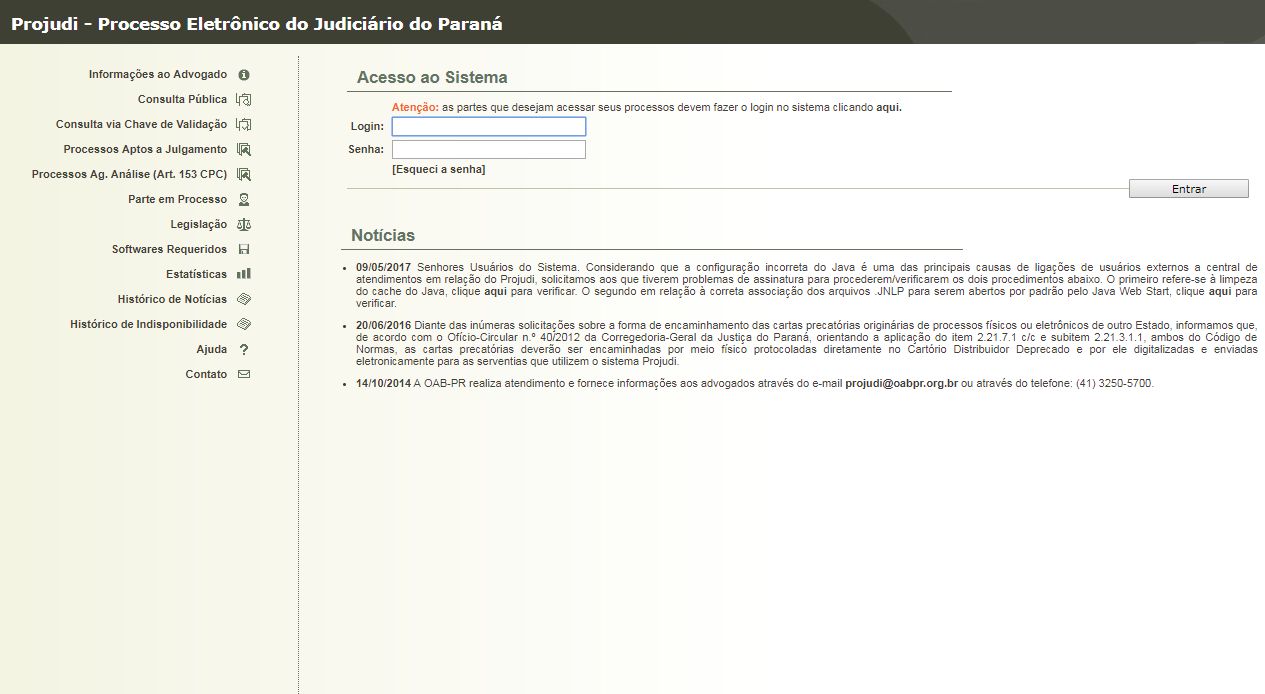Click the scales icon beside Legislação
The width and height of the screenshot is (1265, 694).
tap(244, 225)
